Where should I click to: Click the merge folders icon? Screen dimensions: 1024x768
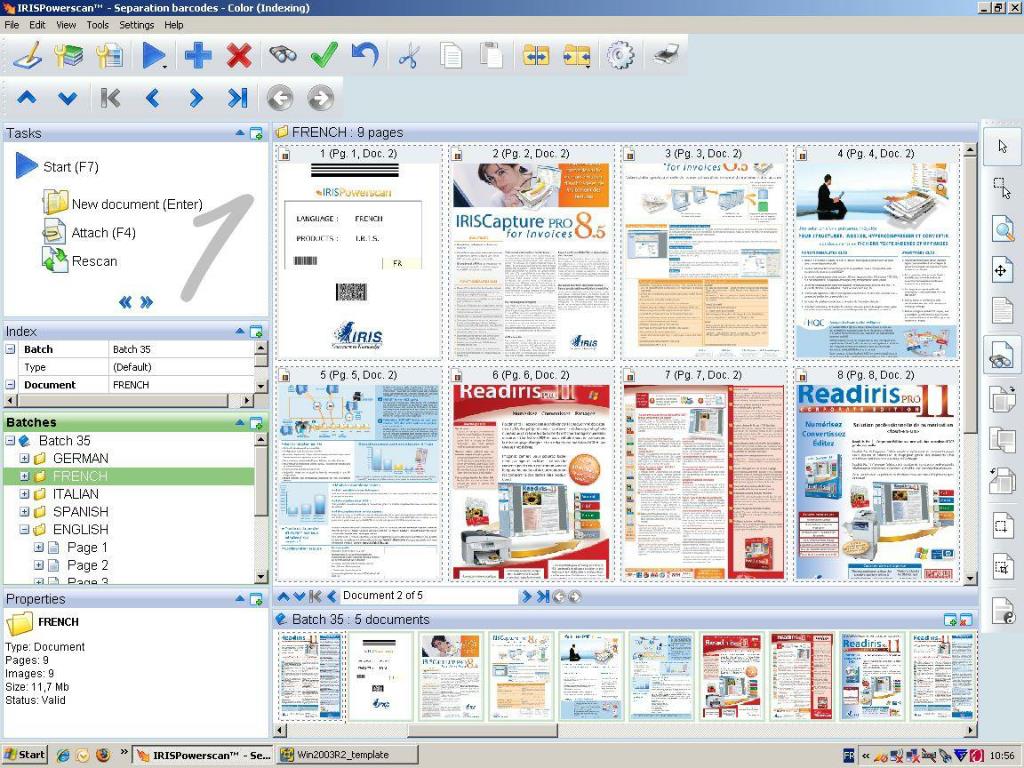click(536, 56)
